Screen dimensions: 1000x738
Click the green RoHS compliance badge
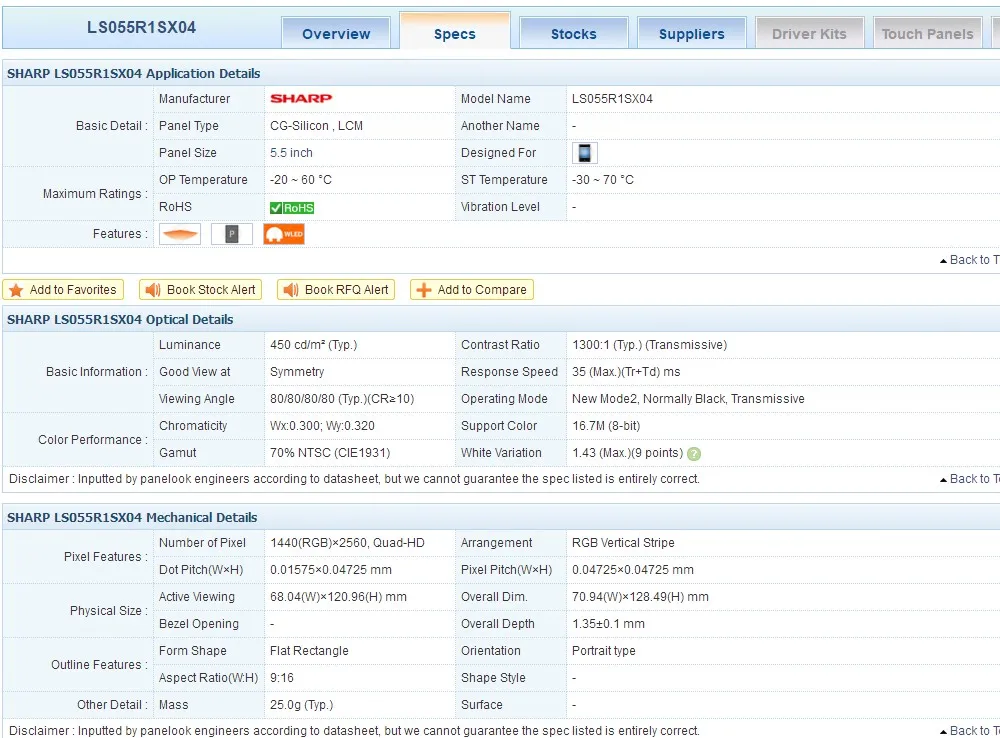click(292, 208)
